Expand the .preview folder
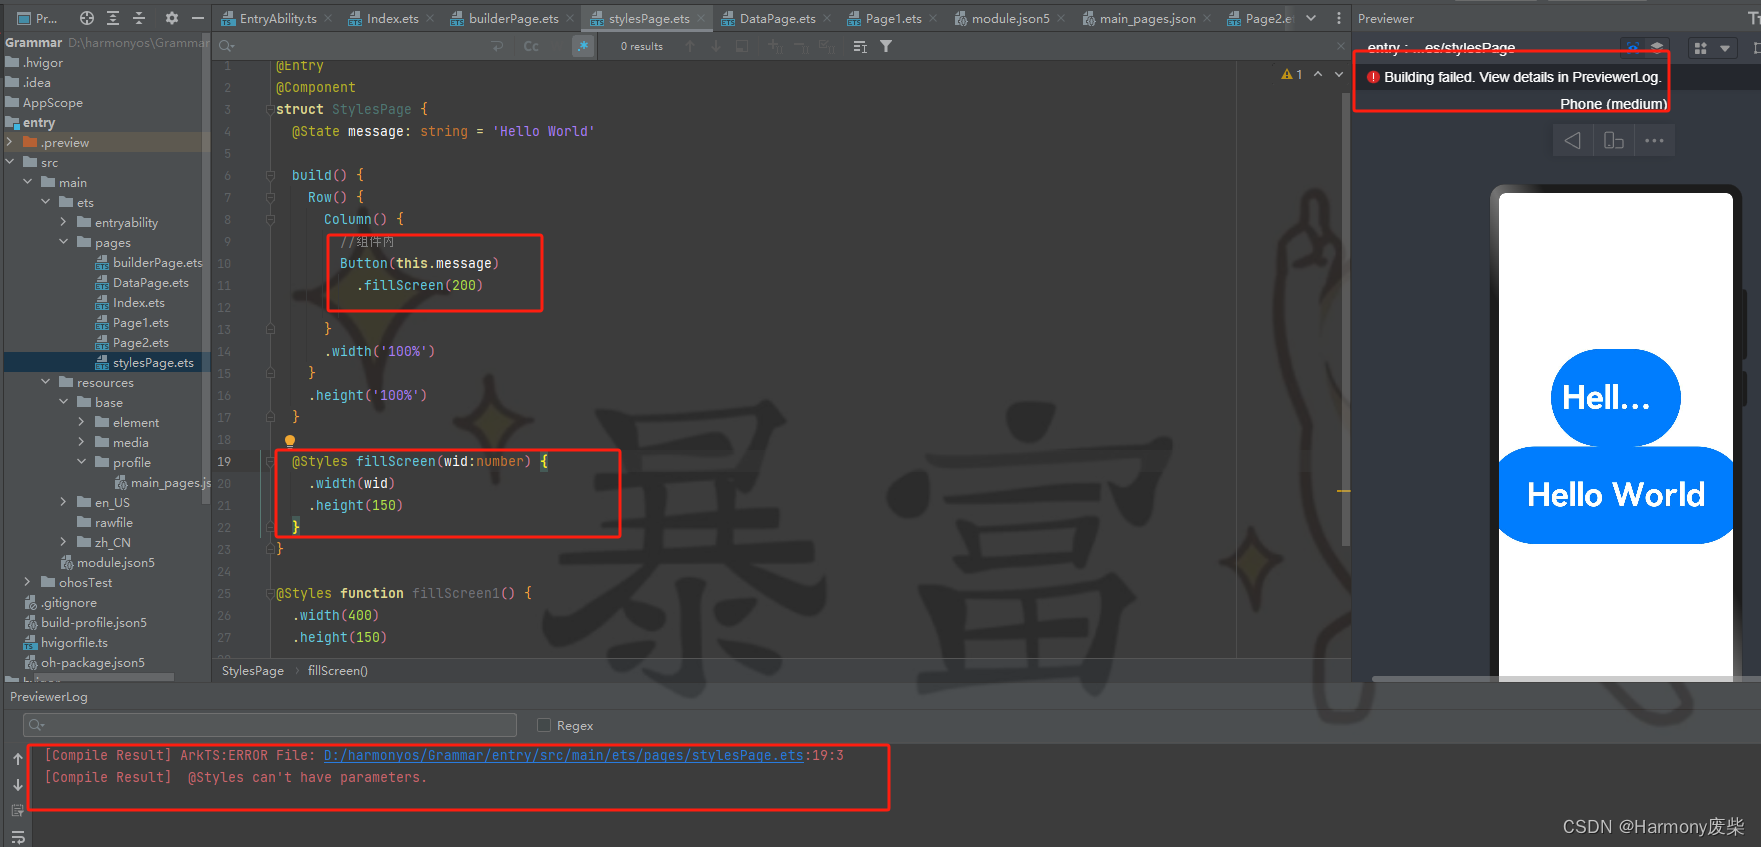1761x847 pixels. (10, 142)
